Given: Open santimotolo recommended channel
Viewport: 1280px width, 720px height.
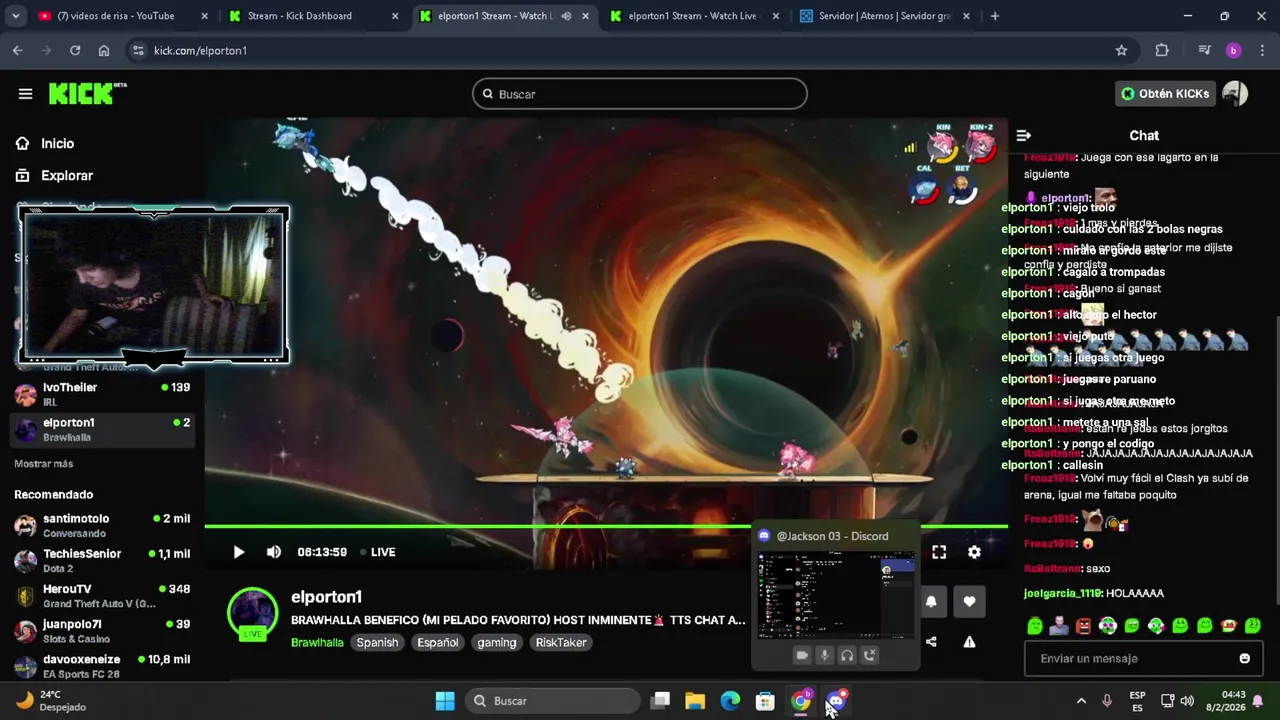Looking at the screenshot, I should click(102, 525).
